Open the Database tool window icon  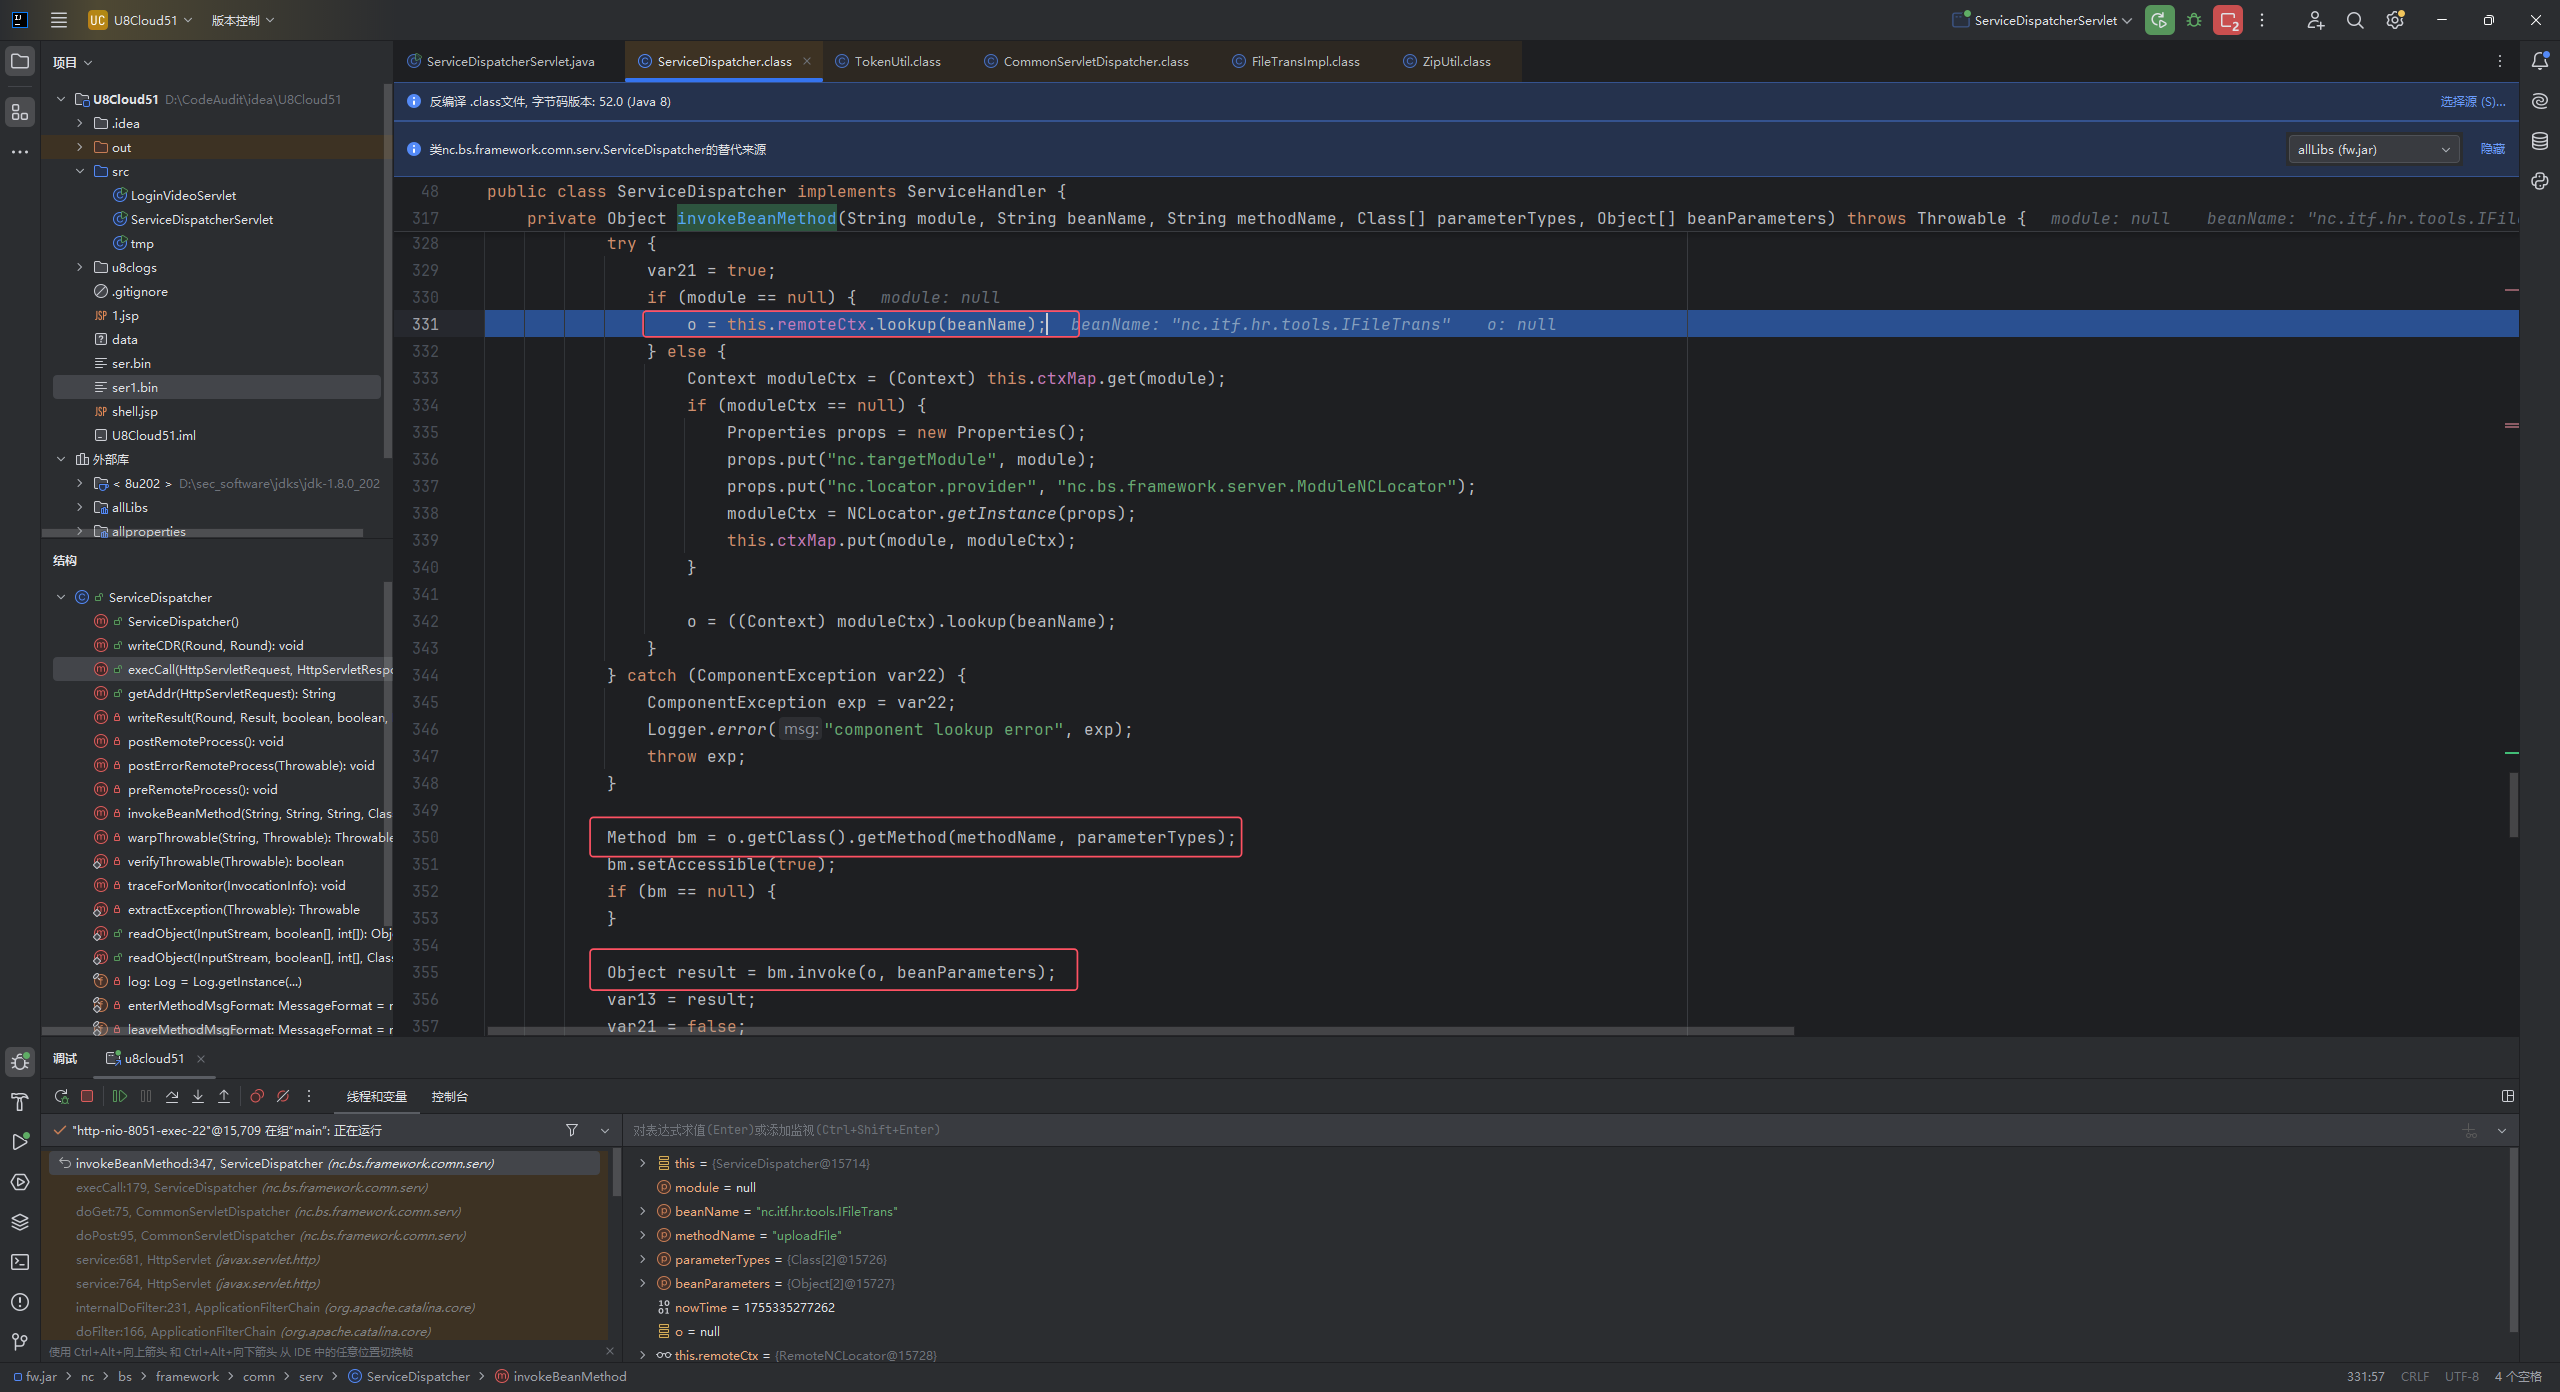click(2540, 142)
